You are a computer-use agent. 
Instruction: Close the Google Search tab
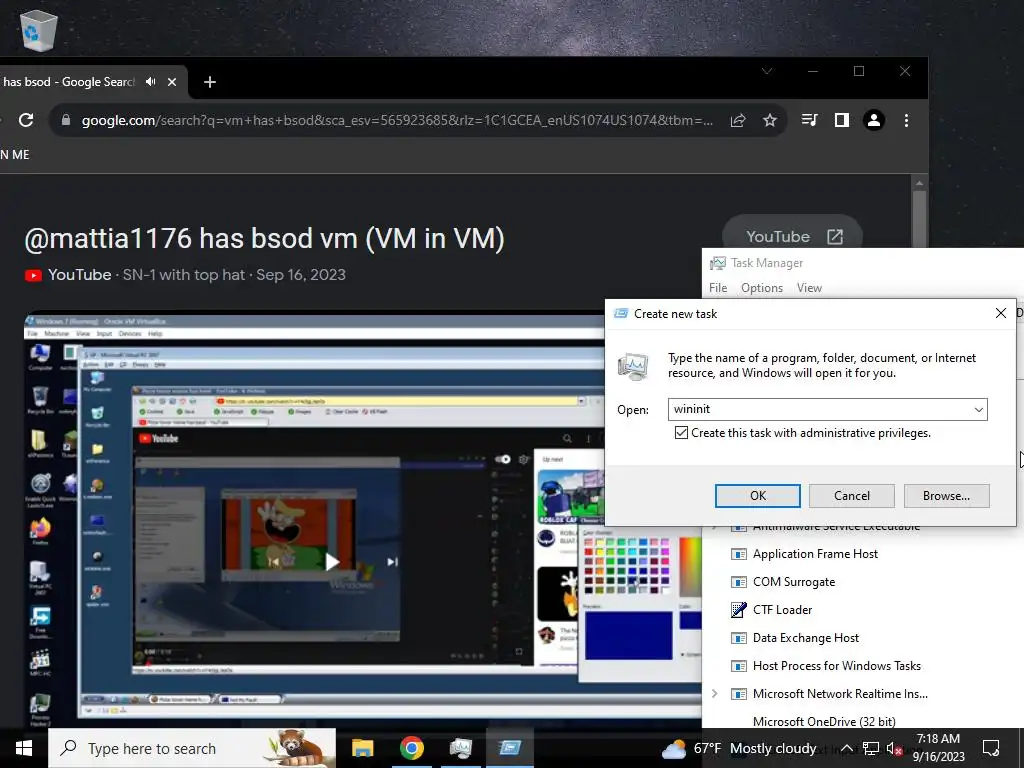172,82
